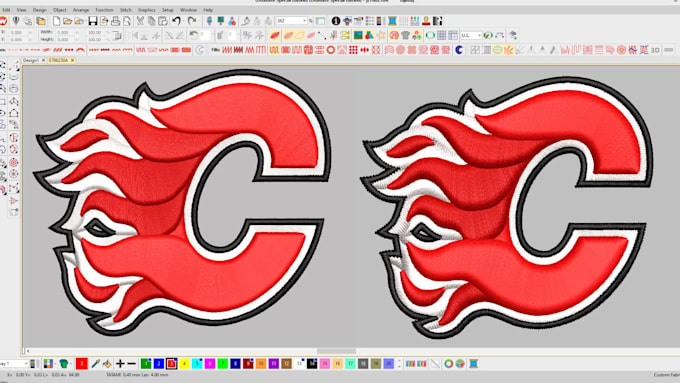The height and width of the screenshot is (383, 680).
Task: Select the first zigzag fill stitch type
Action: pos(227,50)
